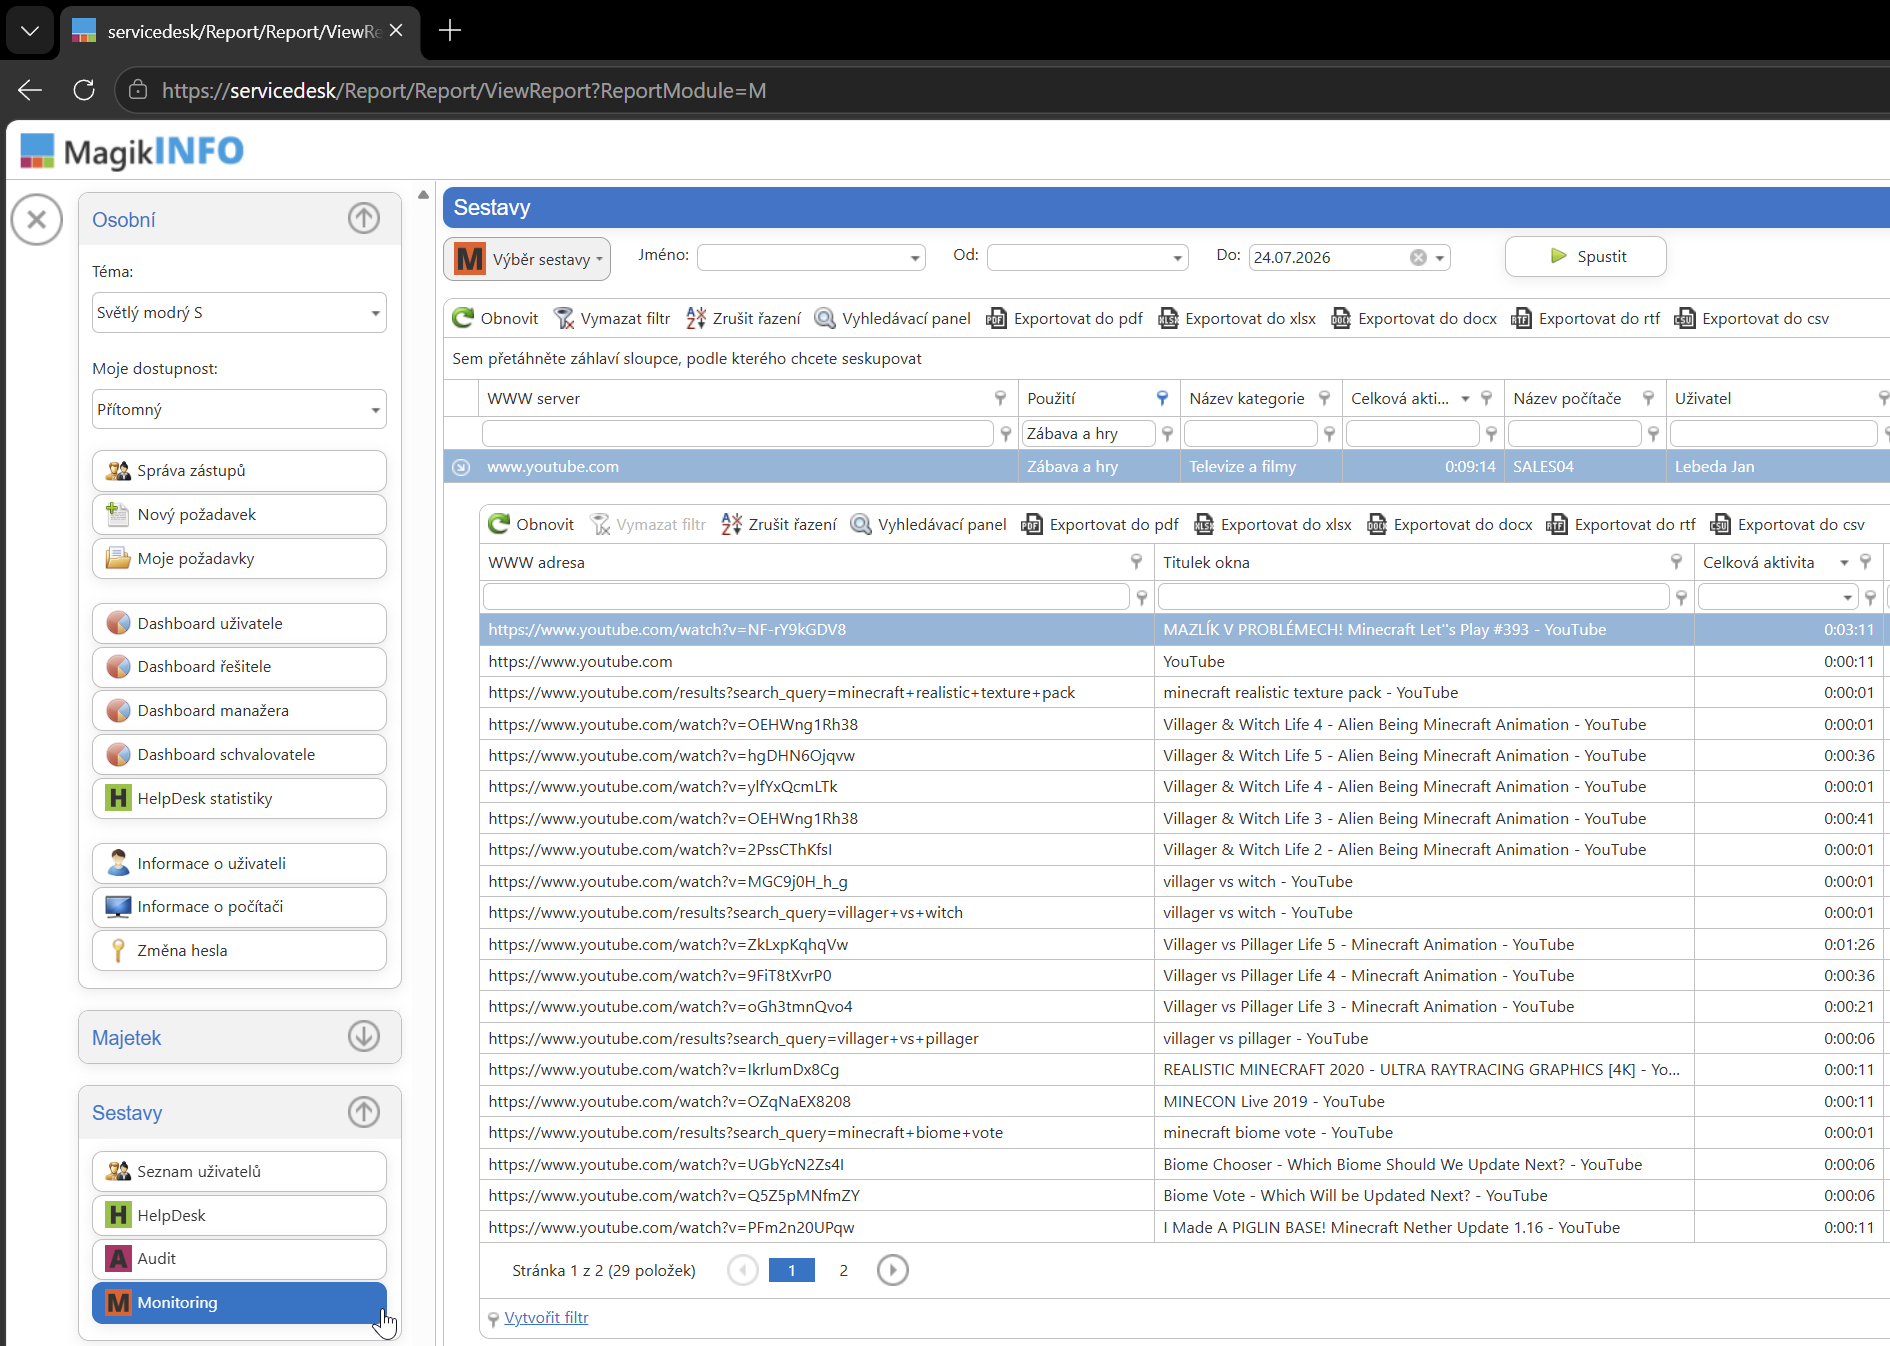Screen dimensions: 1890x1346
Task: Open the HelpDesk statistiky menu item
Action: [x=239, y=798]
